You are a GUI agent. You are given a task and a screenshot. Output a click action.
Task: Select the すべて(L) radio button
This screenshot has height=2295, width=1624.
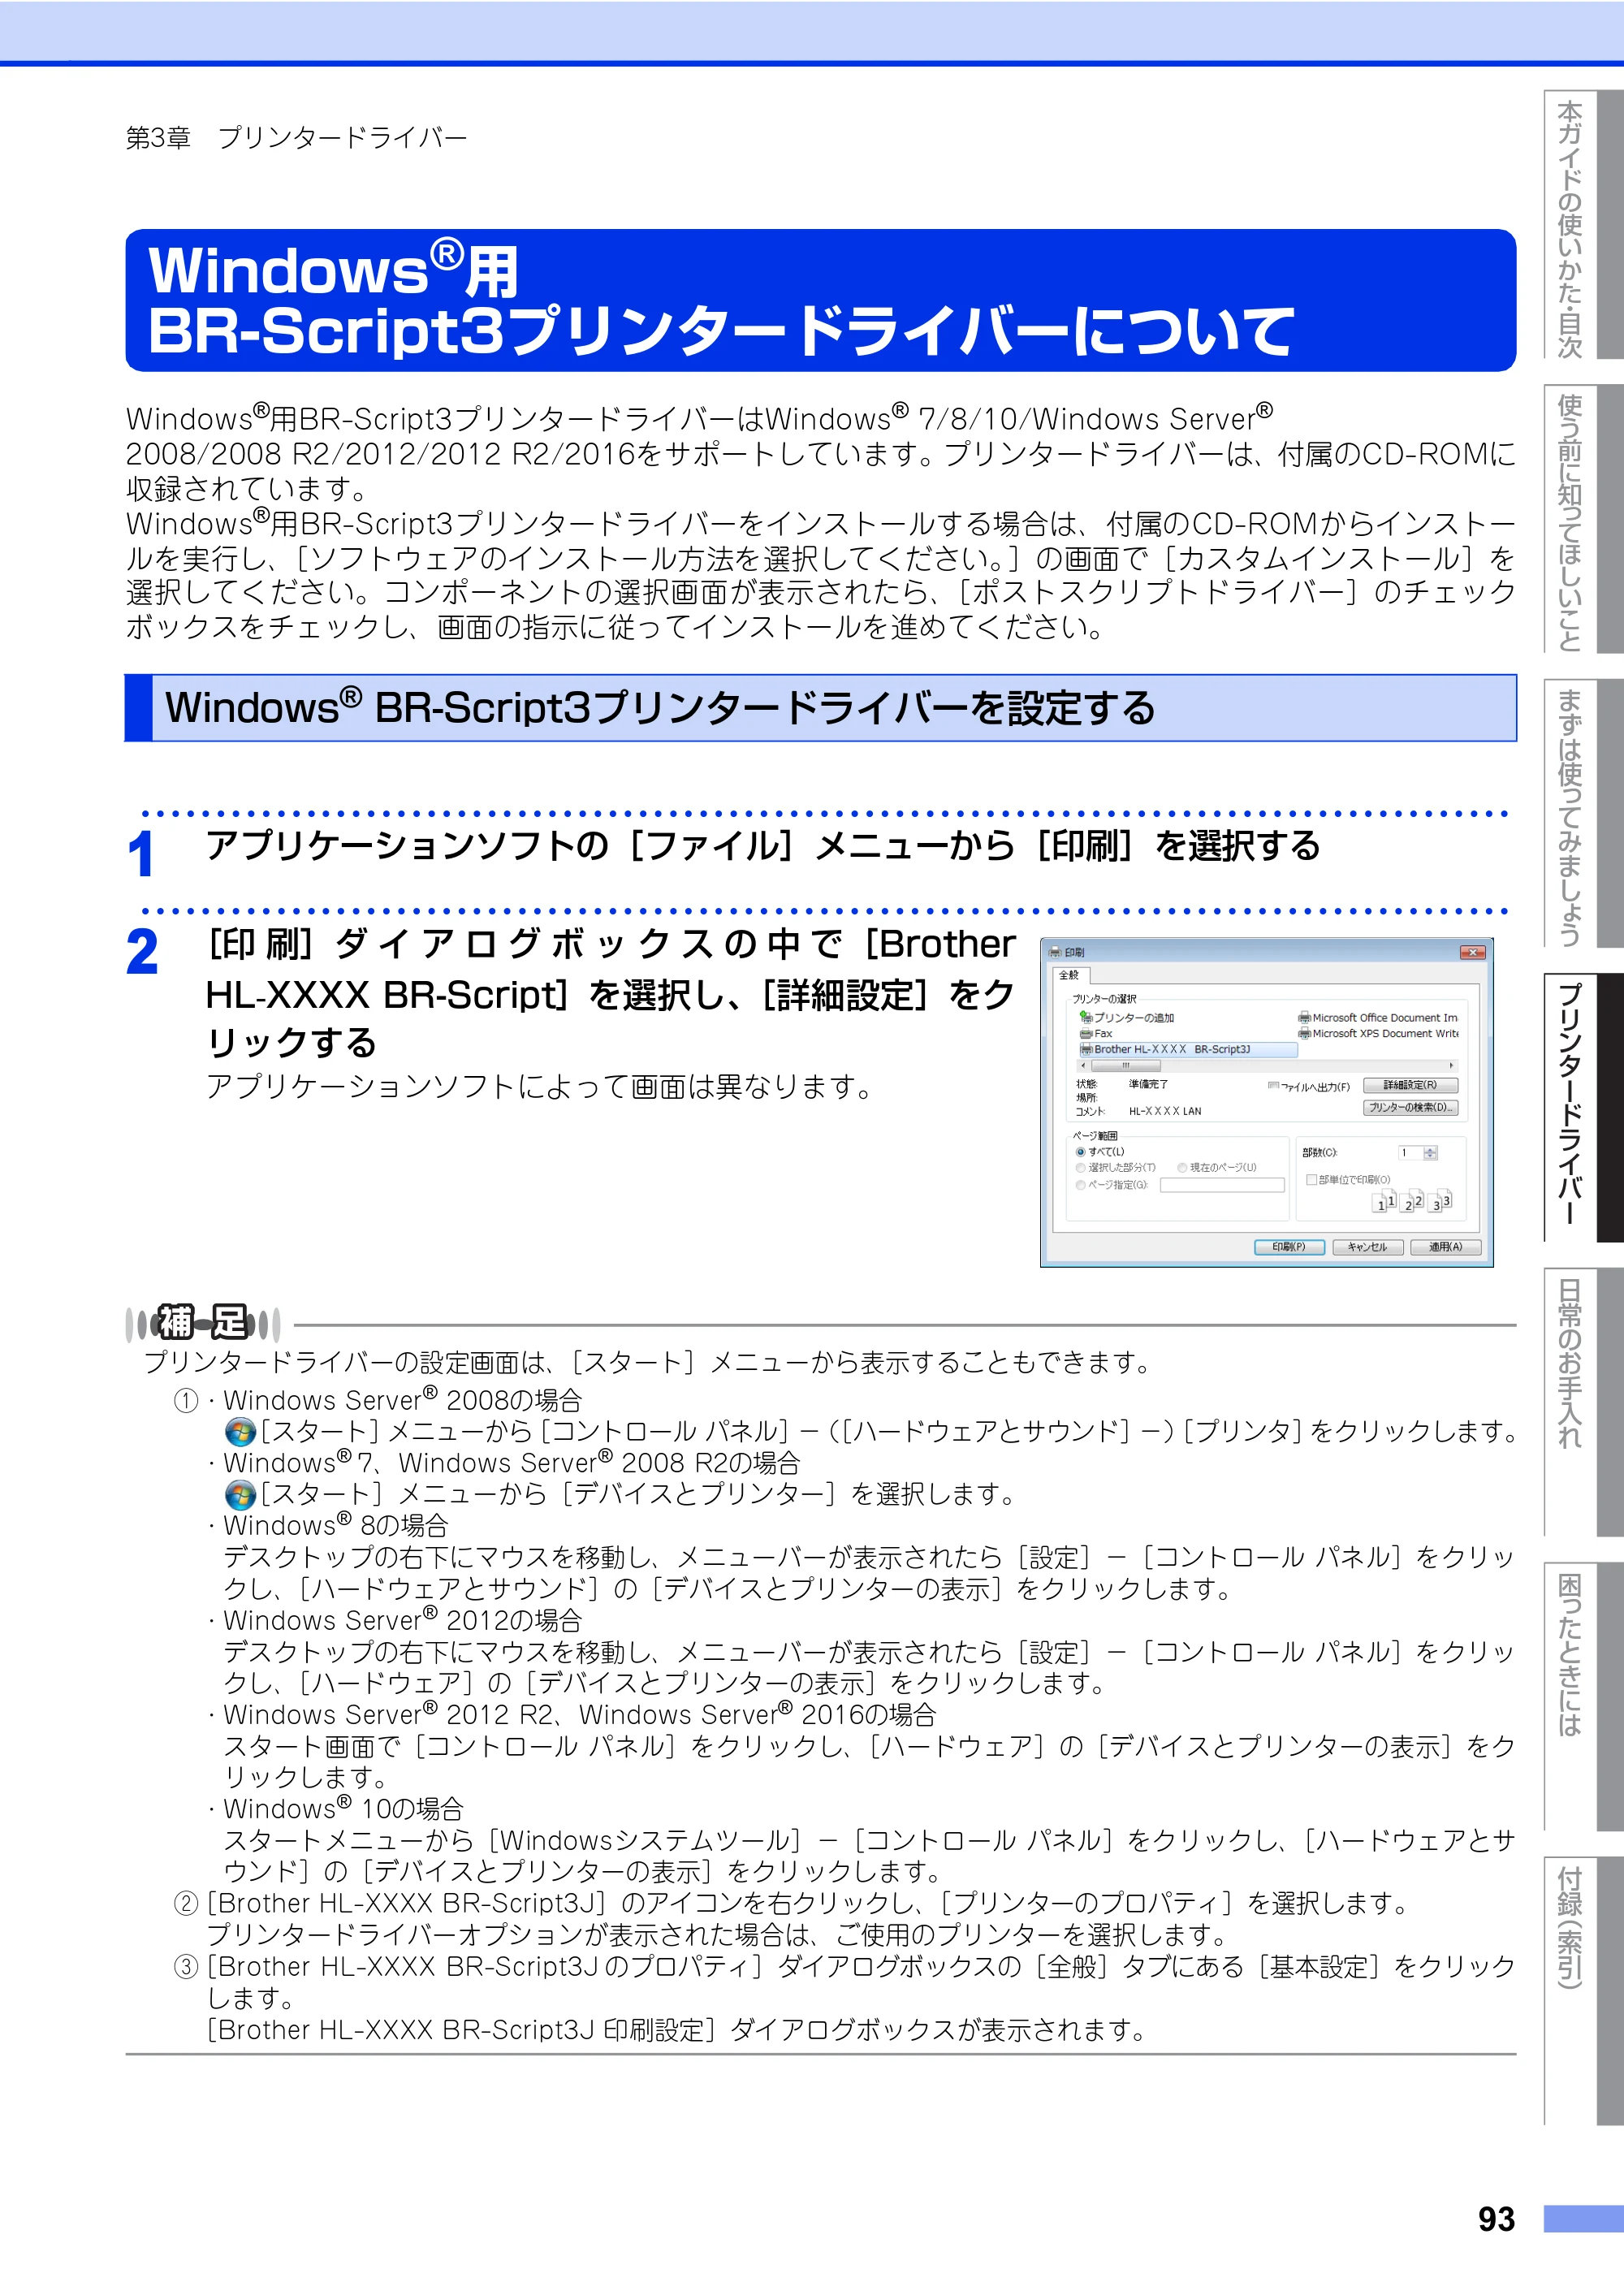[1081, 1152]
